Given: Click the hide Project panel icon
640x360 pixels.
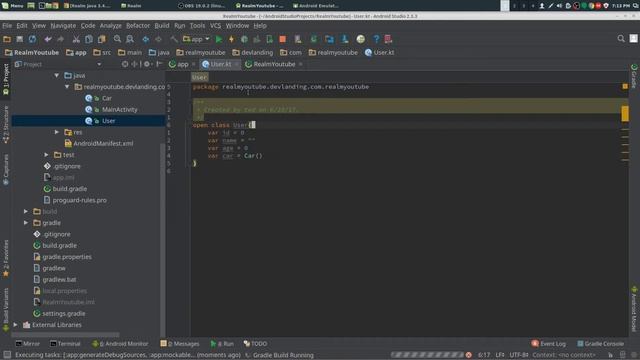Looking at the screenshot, I should [x=159, y=64].
